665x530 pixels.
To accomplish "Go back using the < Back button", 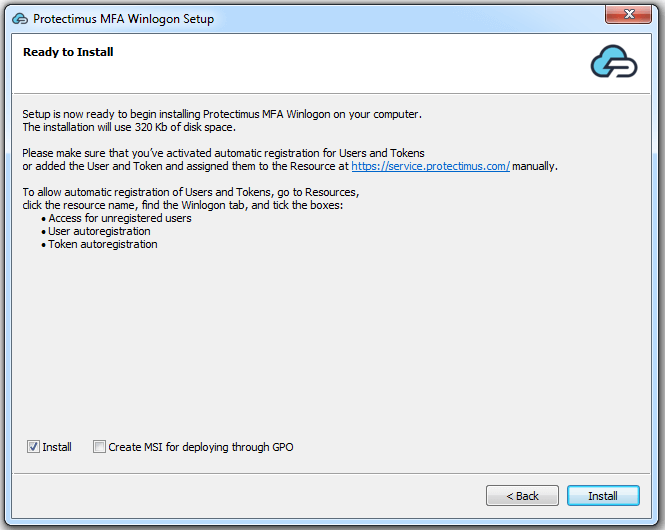I will tap(522, 496).
